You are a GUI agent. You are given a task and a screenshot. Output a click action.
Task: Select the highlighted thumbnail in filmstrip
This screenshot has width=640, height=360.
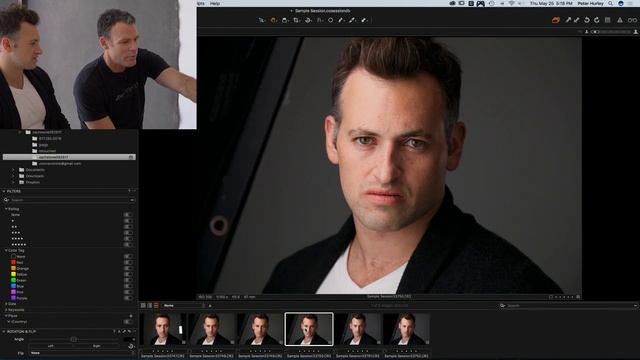point(309,329)
